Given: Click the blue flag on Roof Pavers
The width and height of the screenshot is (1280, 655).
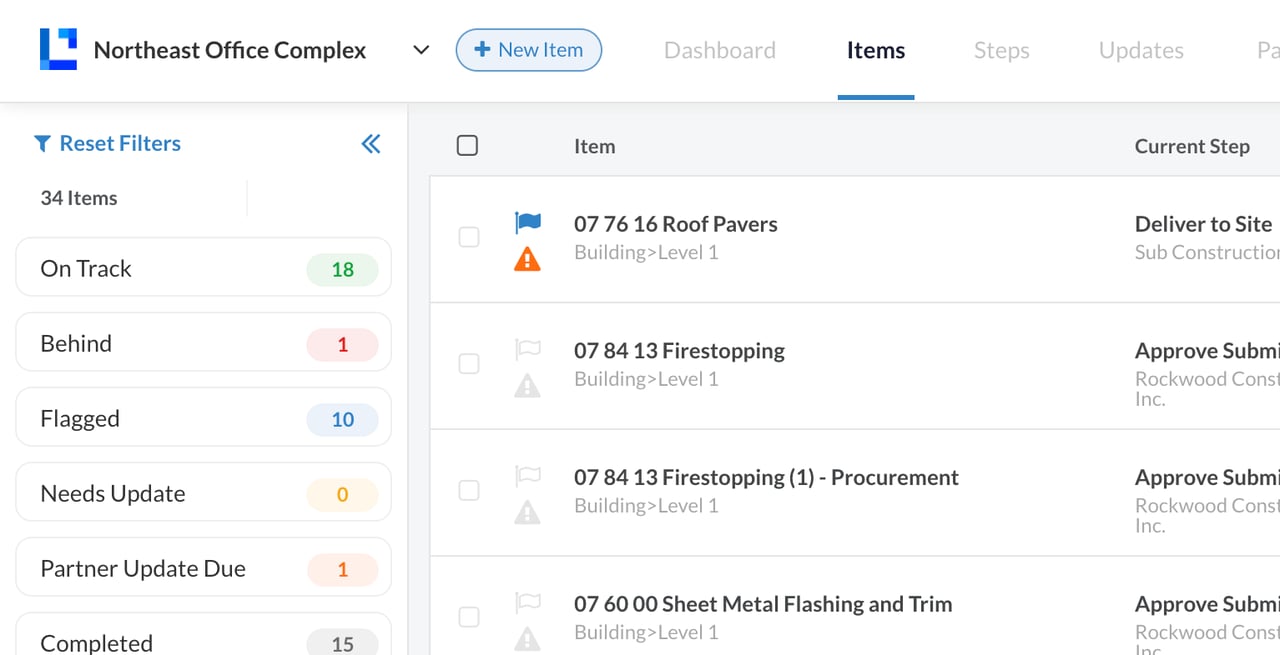Looking at the screenshot, I should (527, 222).
